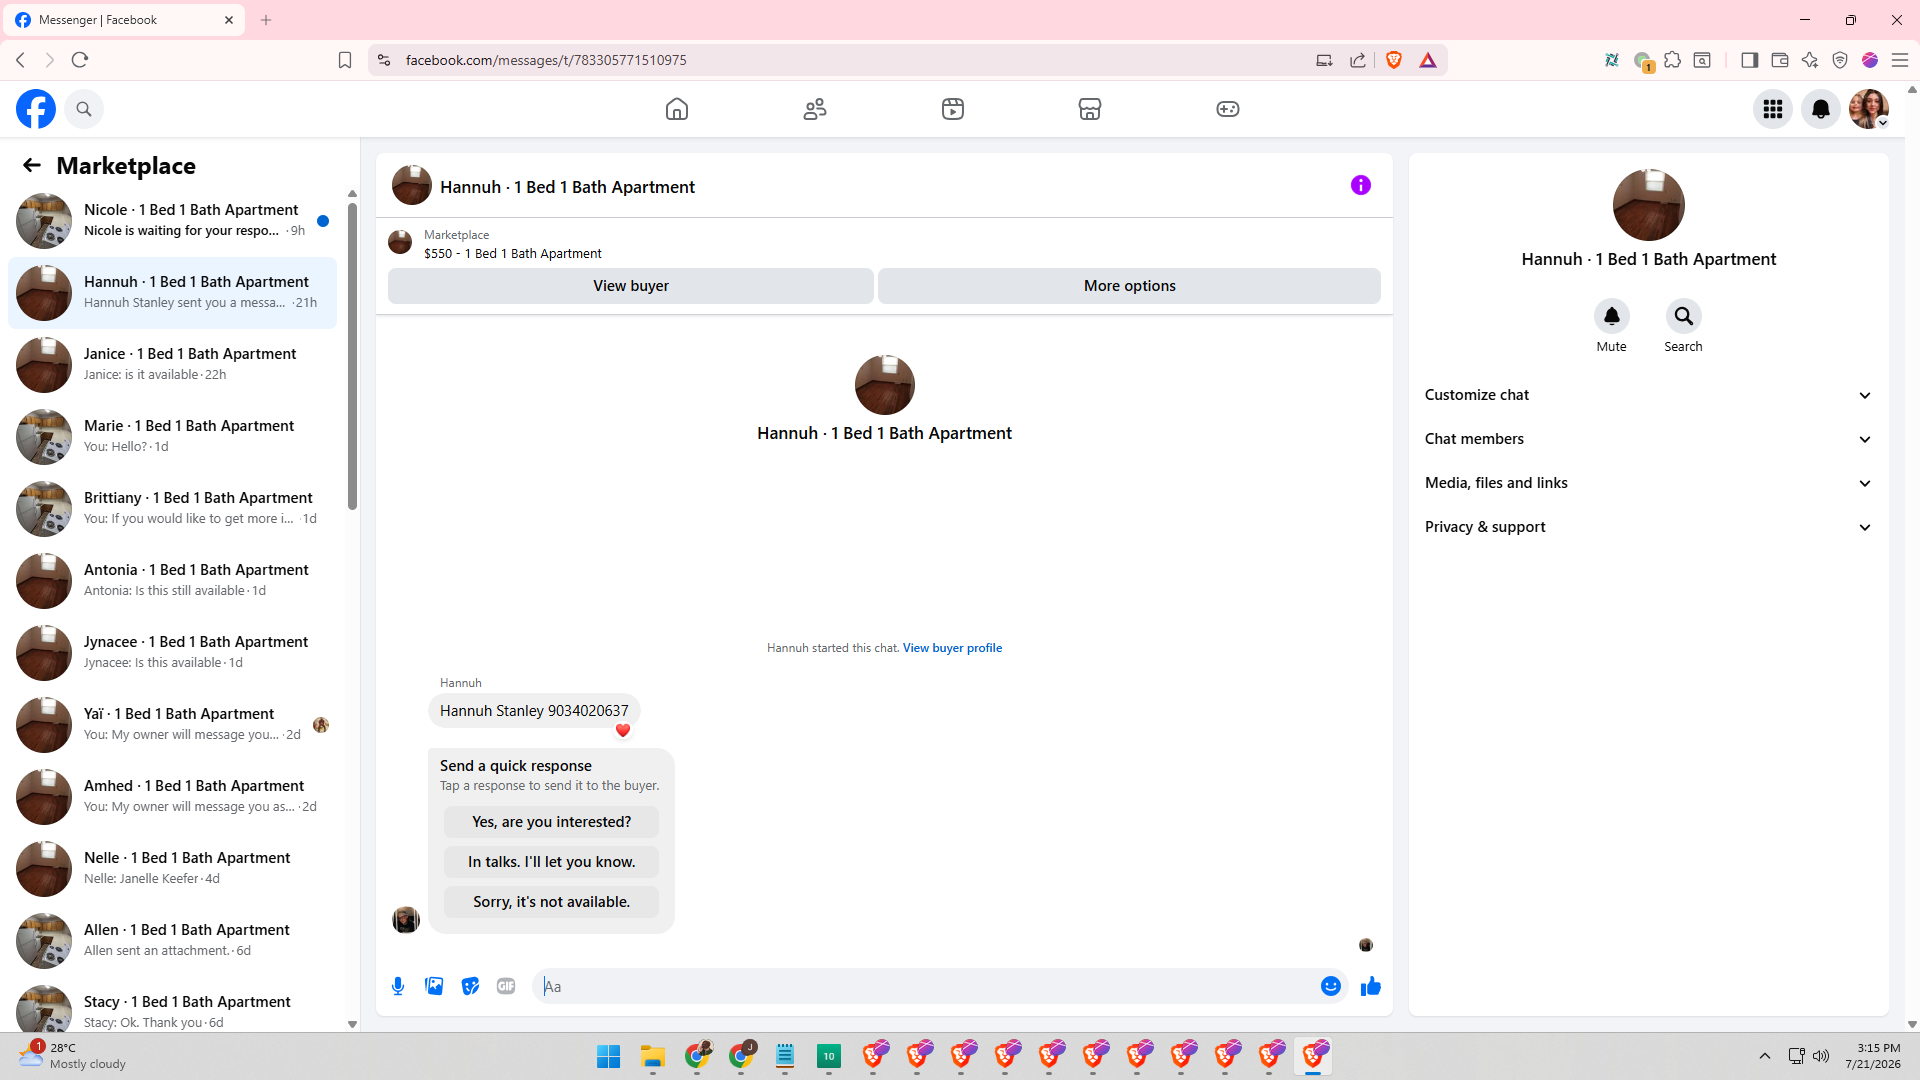Open the taskbar clock and date

1873,1056
